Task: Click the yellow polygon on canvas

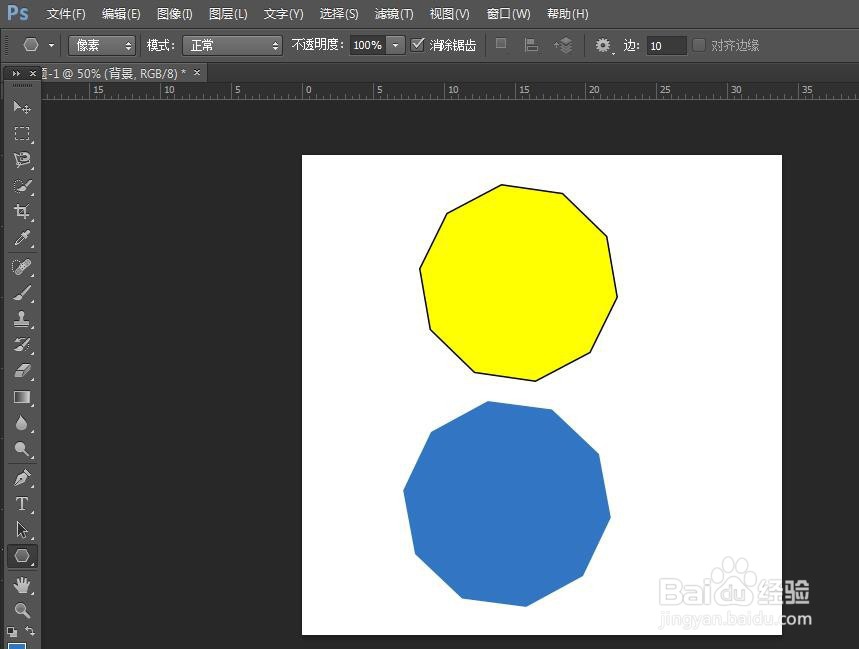Action: pos(518,283)
